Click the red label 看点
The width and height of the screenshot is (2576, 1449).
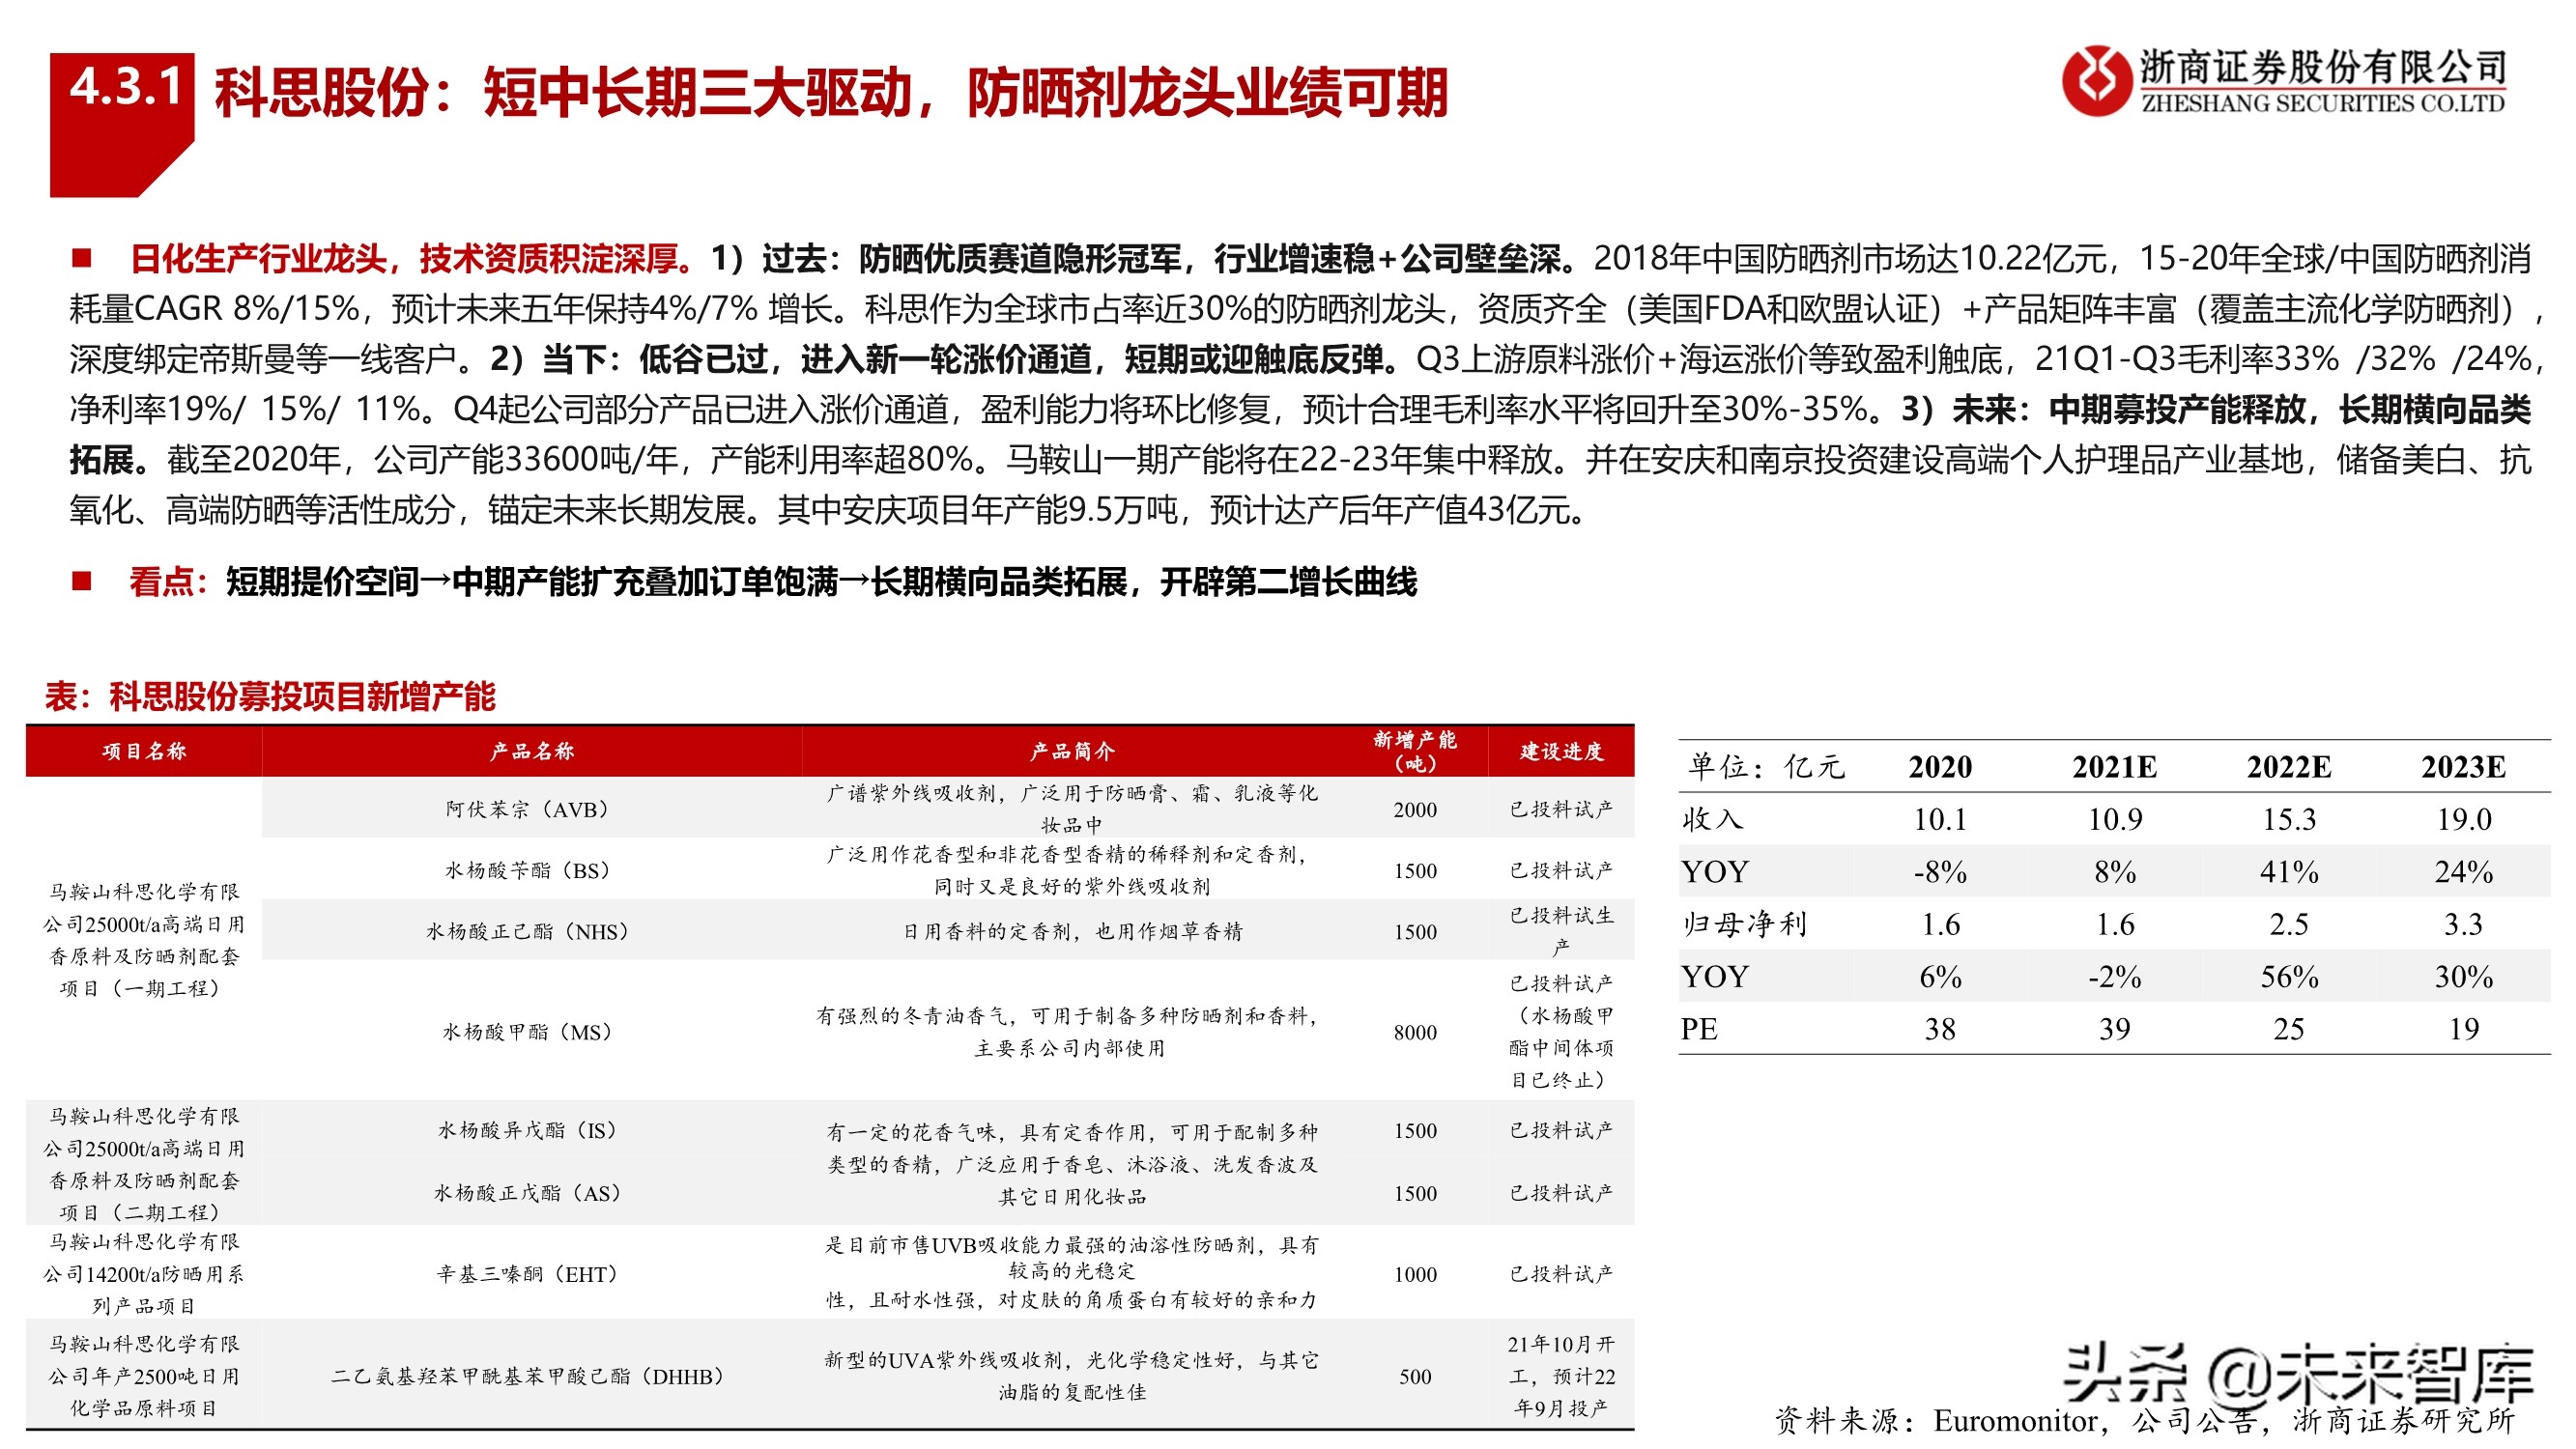pyautogui.click(x=160, y=581)
